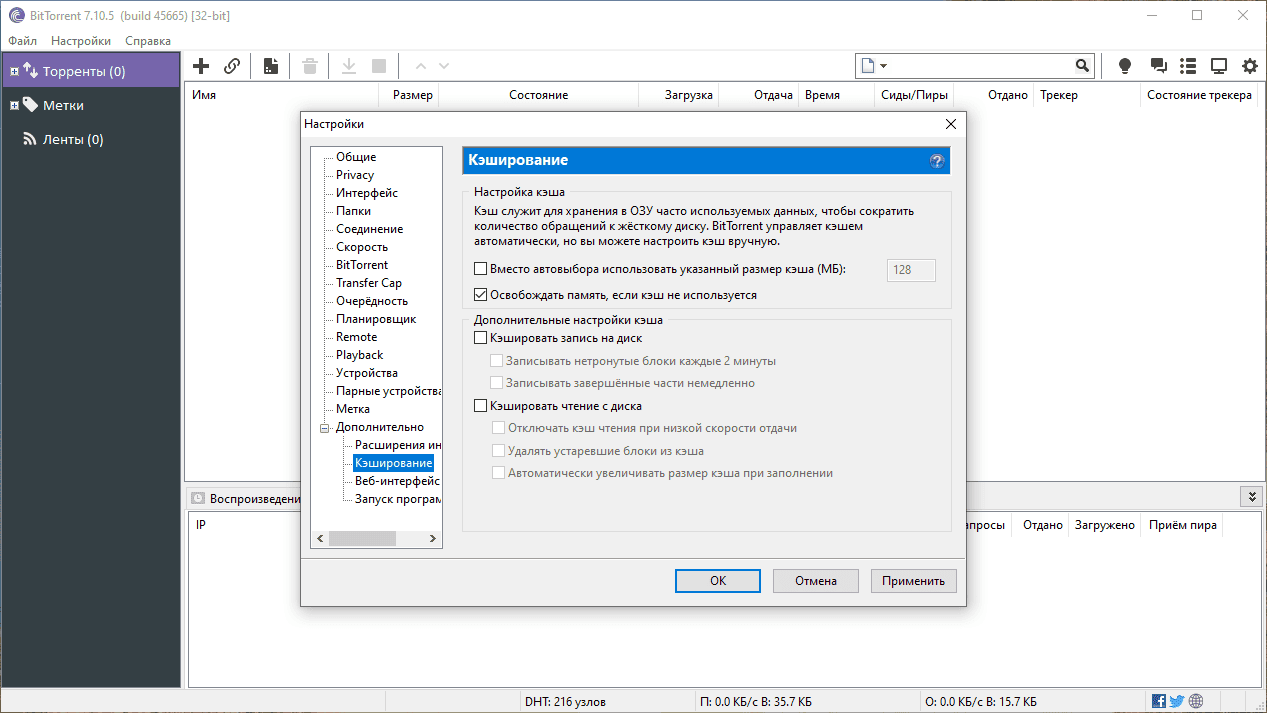Toggle 'Отключать кэш чтения при низкой скорости отдачи'
This screenshot has width=1267, height=713.
click(x=498, y=428)
